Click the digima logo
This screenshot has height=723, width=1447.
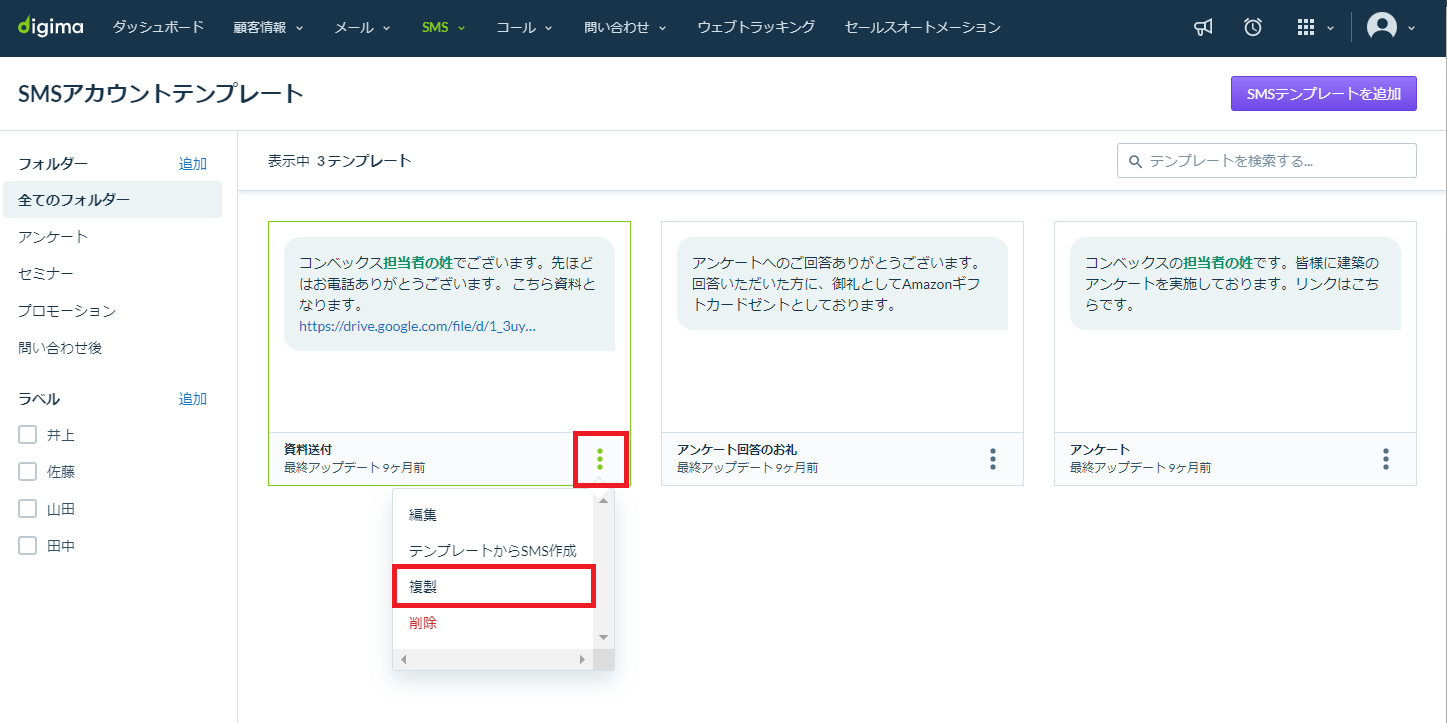pyautogui.click(x=50, y=27)
